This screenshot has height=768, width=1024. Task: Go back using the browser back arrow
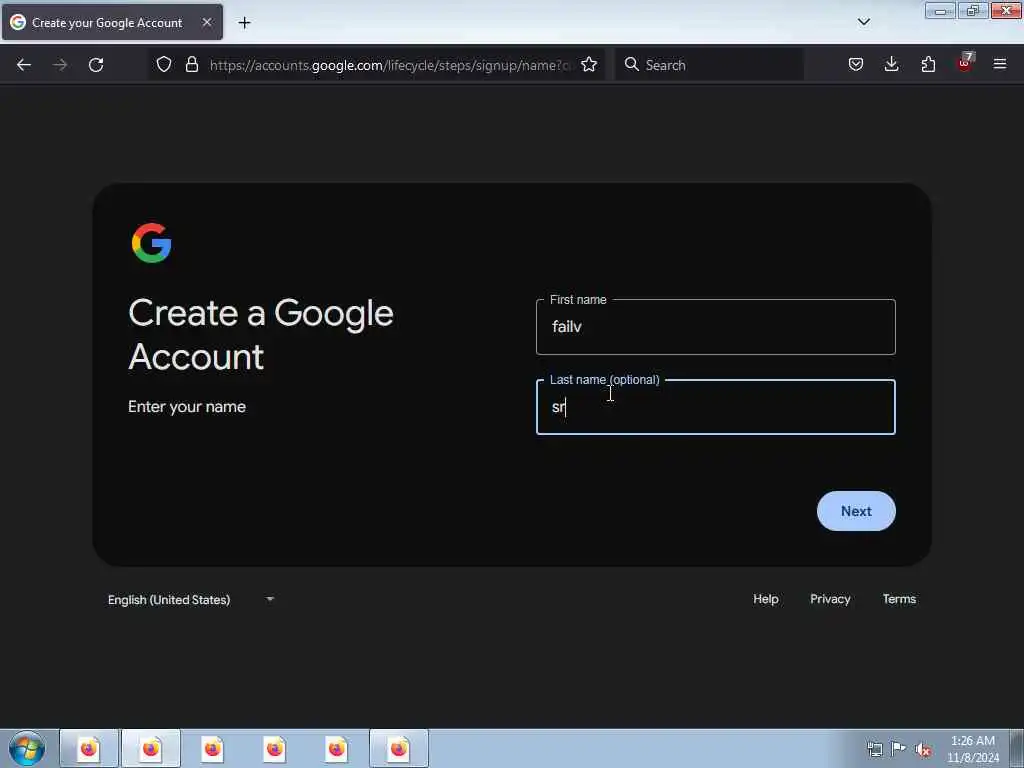24,65
